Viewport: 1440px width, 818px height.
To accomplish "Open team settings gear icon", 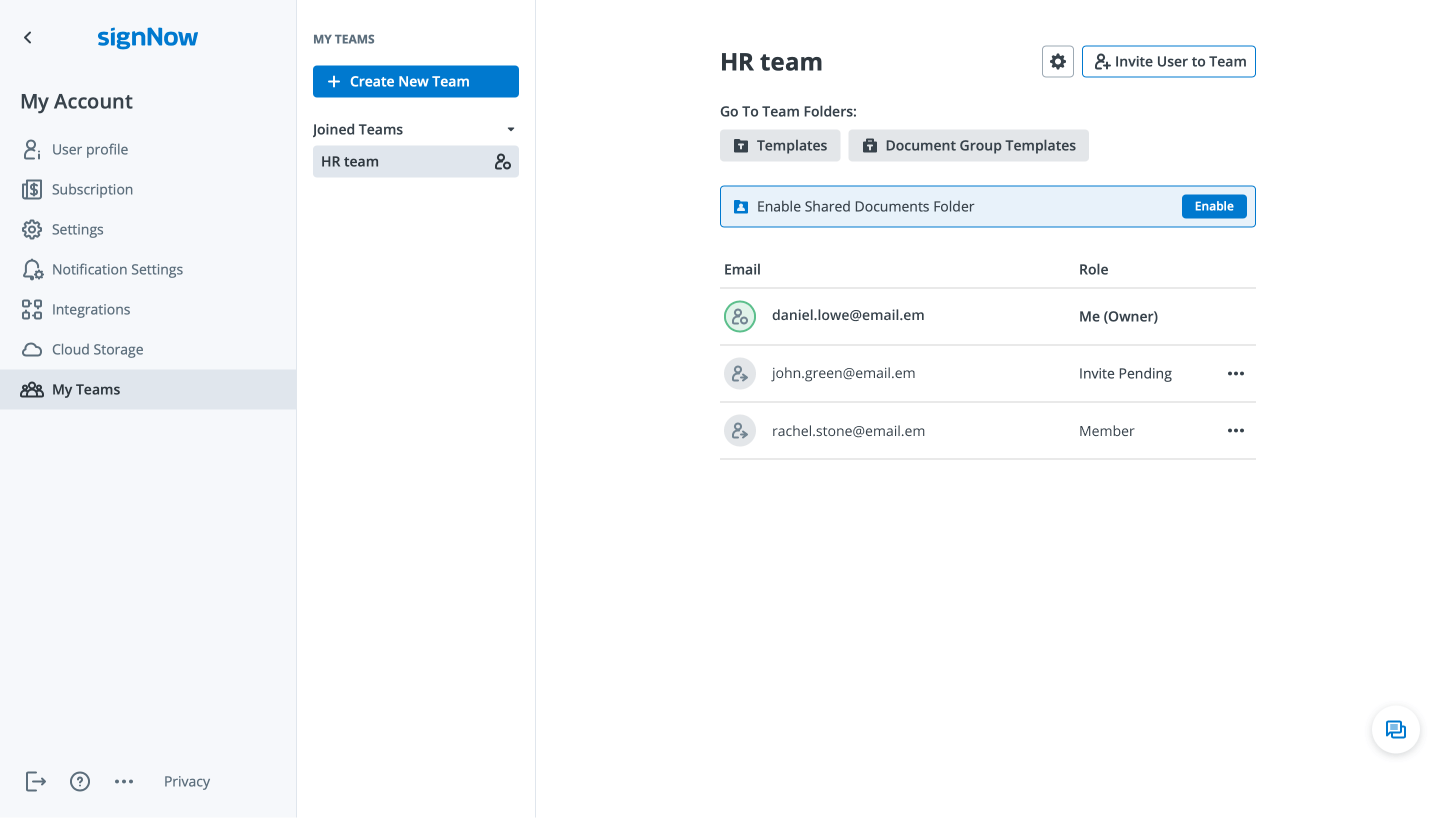I will pos(1057,62).
